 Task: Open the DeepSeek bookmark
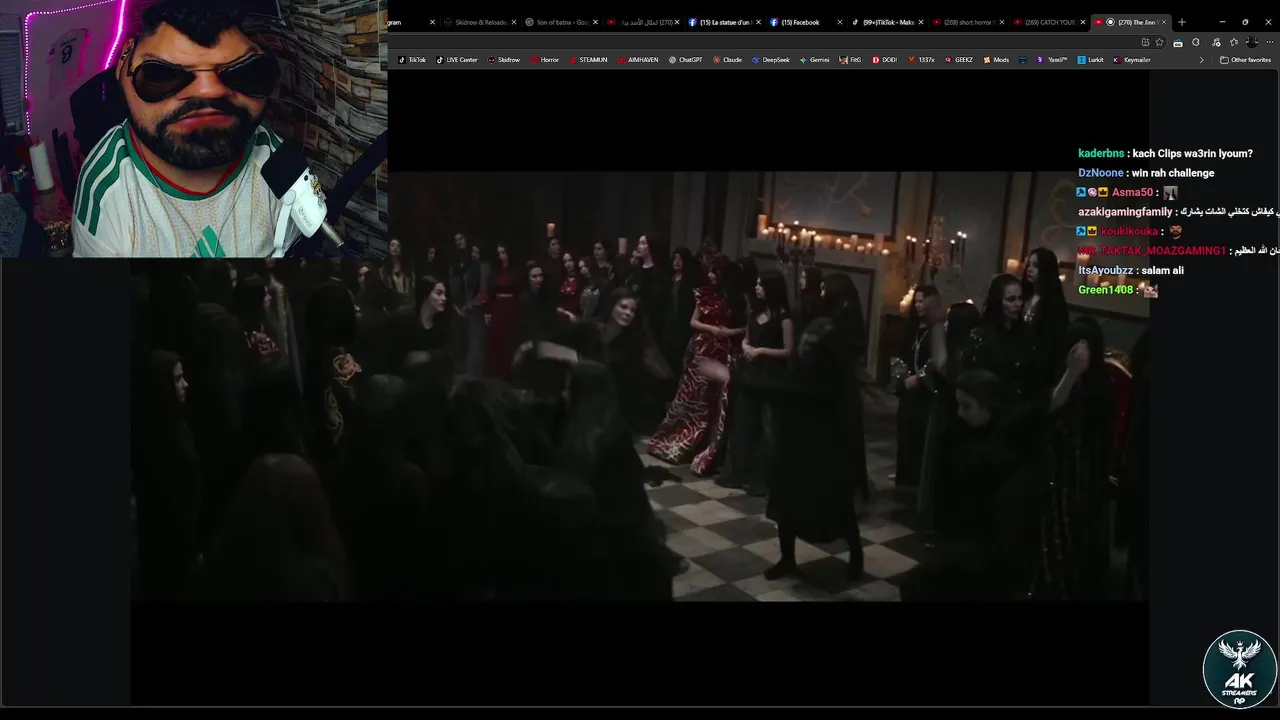(x=771, y=60)
